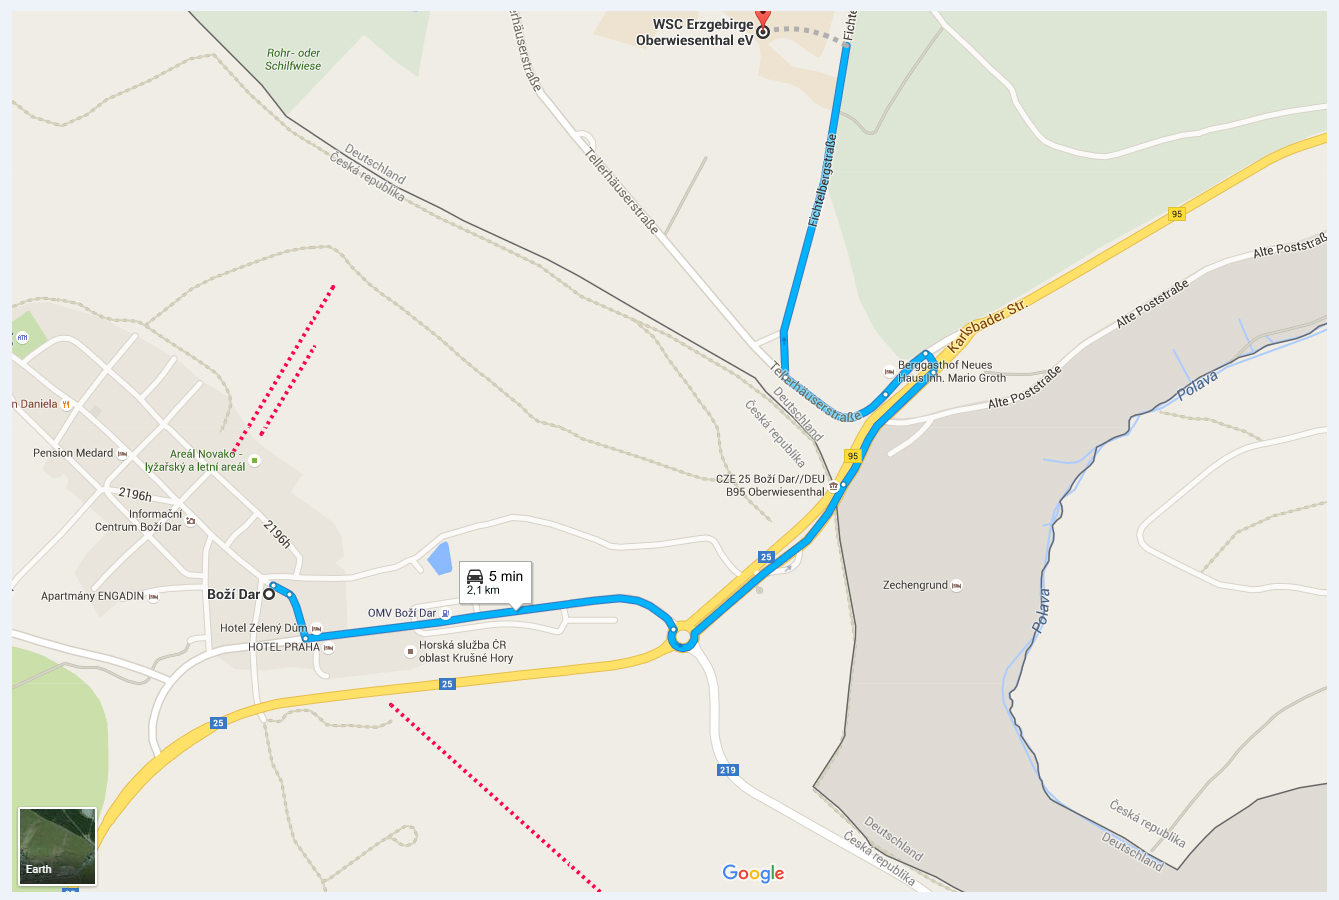1339x900 pixels.
Task: Click the Apartmány ENGADIN lodging icon
Action: (x=154, y=597)
